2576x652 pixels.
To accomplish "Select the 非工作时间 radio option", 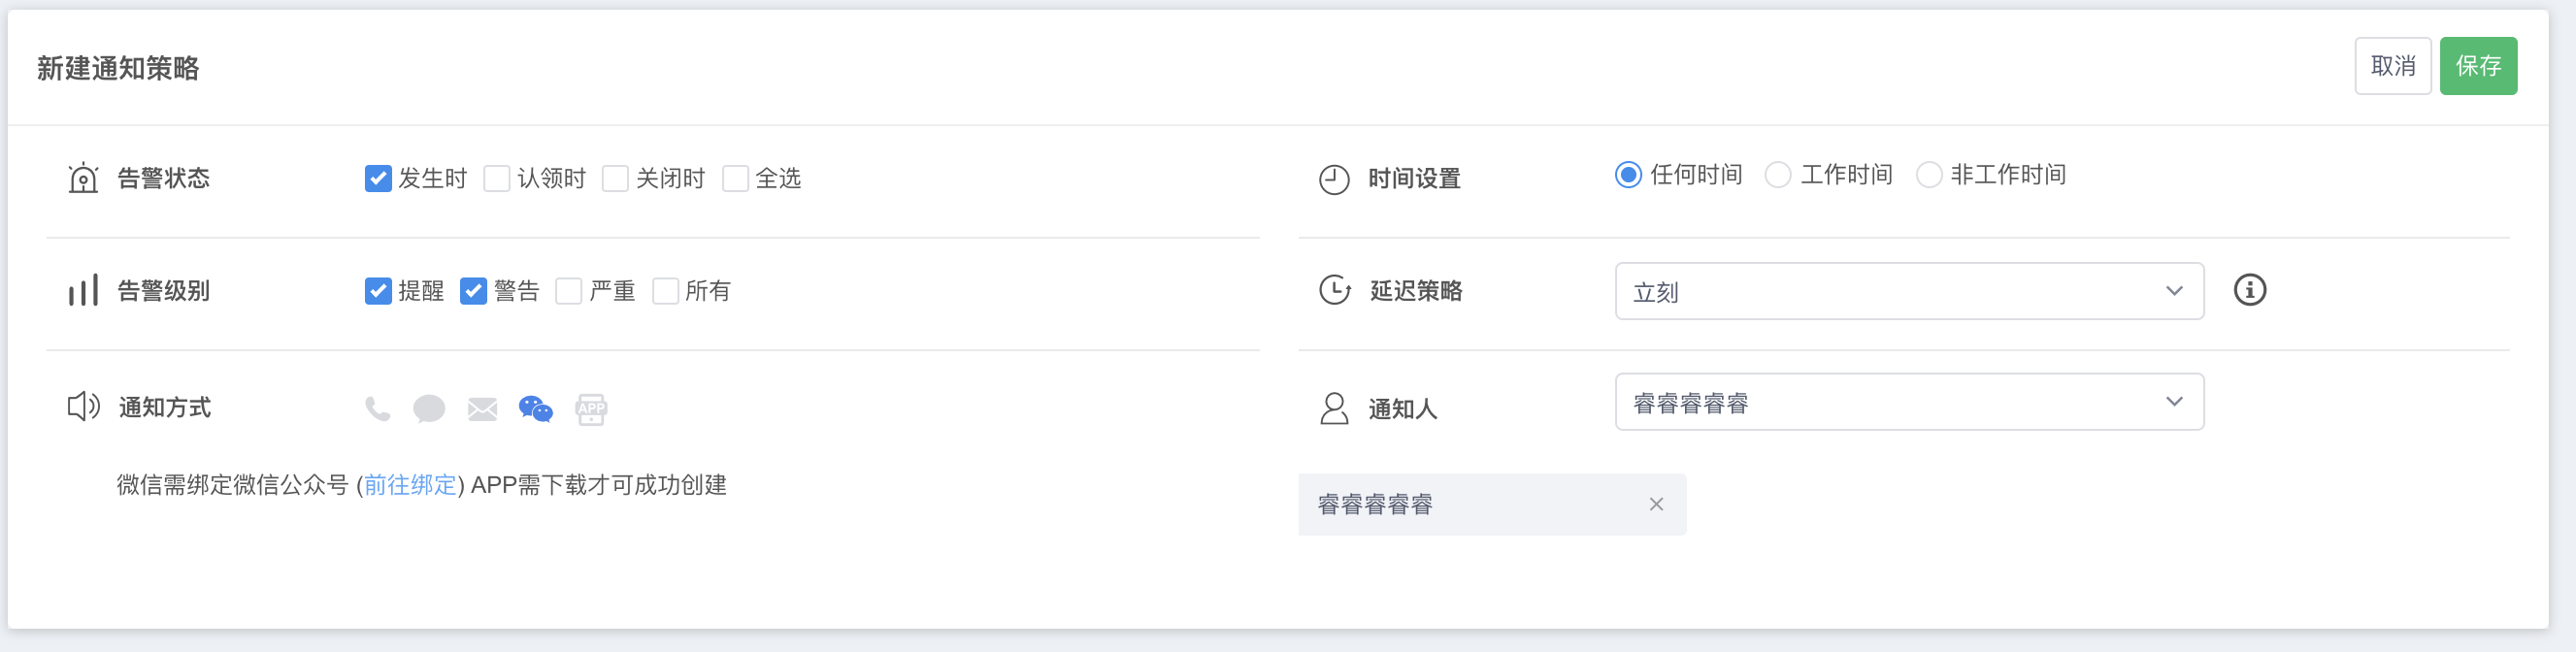I will 1929,174.
